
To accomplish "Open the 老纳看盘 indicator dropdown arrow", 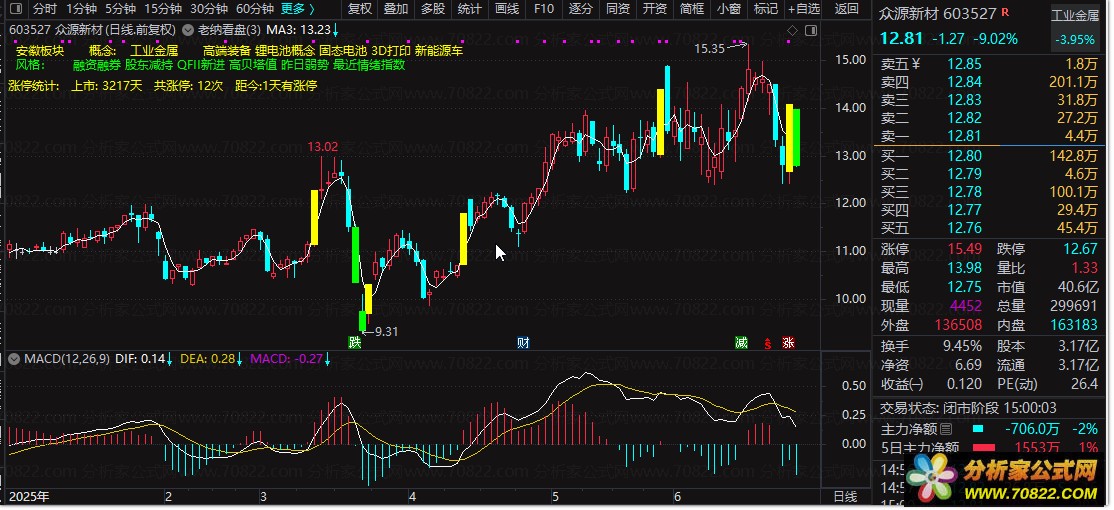I will (x=187, y=30).
